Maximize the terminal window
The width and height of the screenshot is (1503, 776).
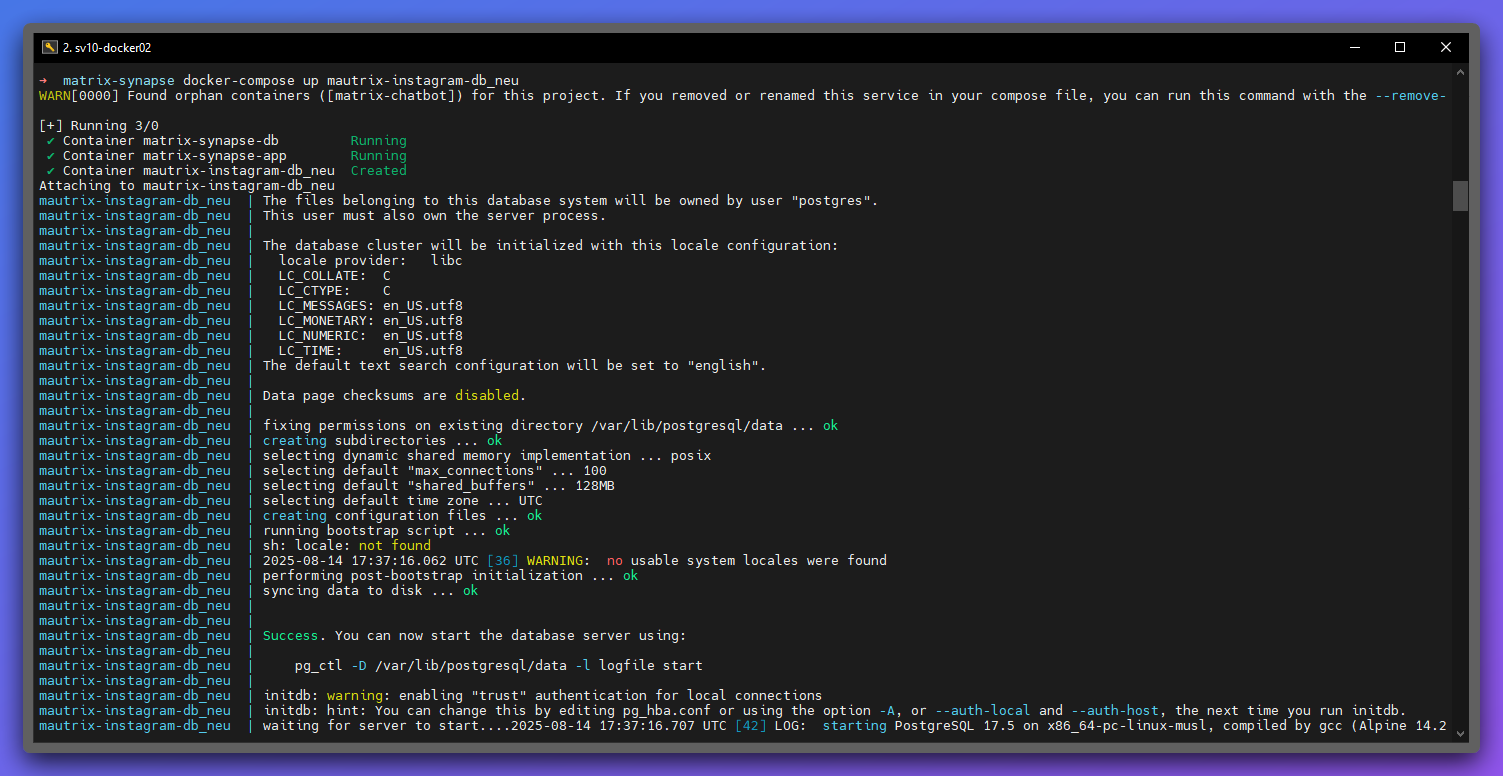1399,46
